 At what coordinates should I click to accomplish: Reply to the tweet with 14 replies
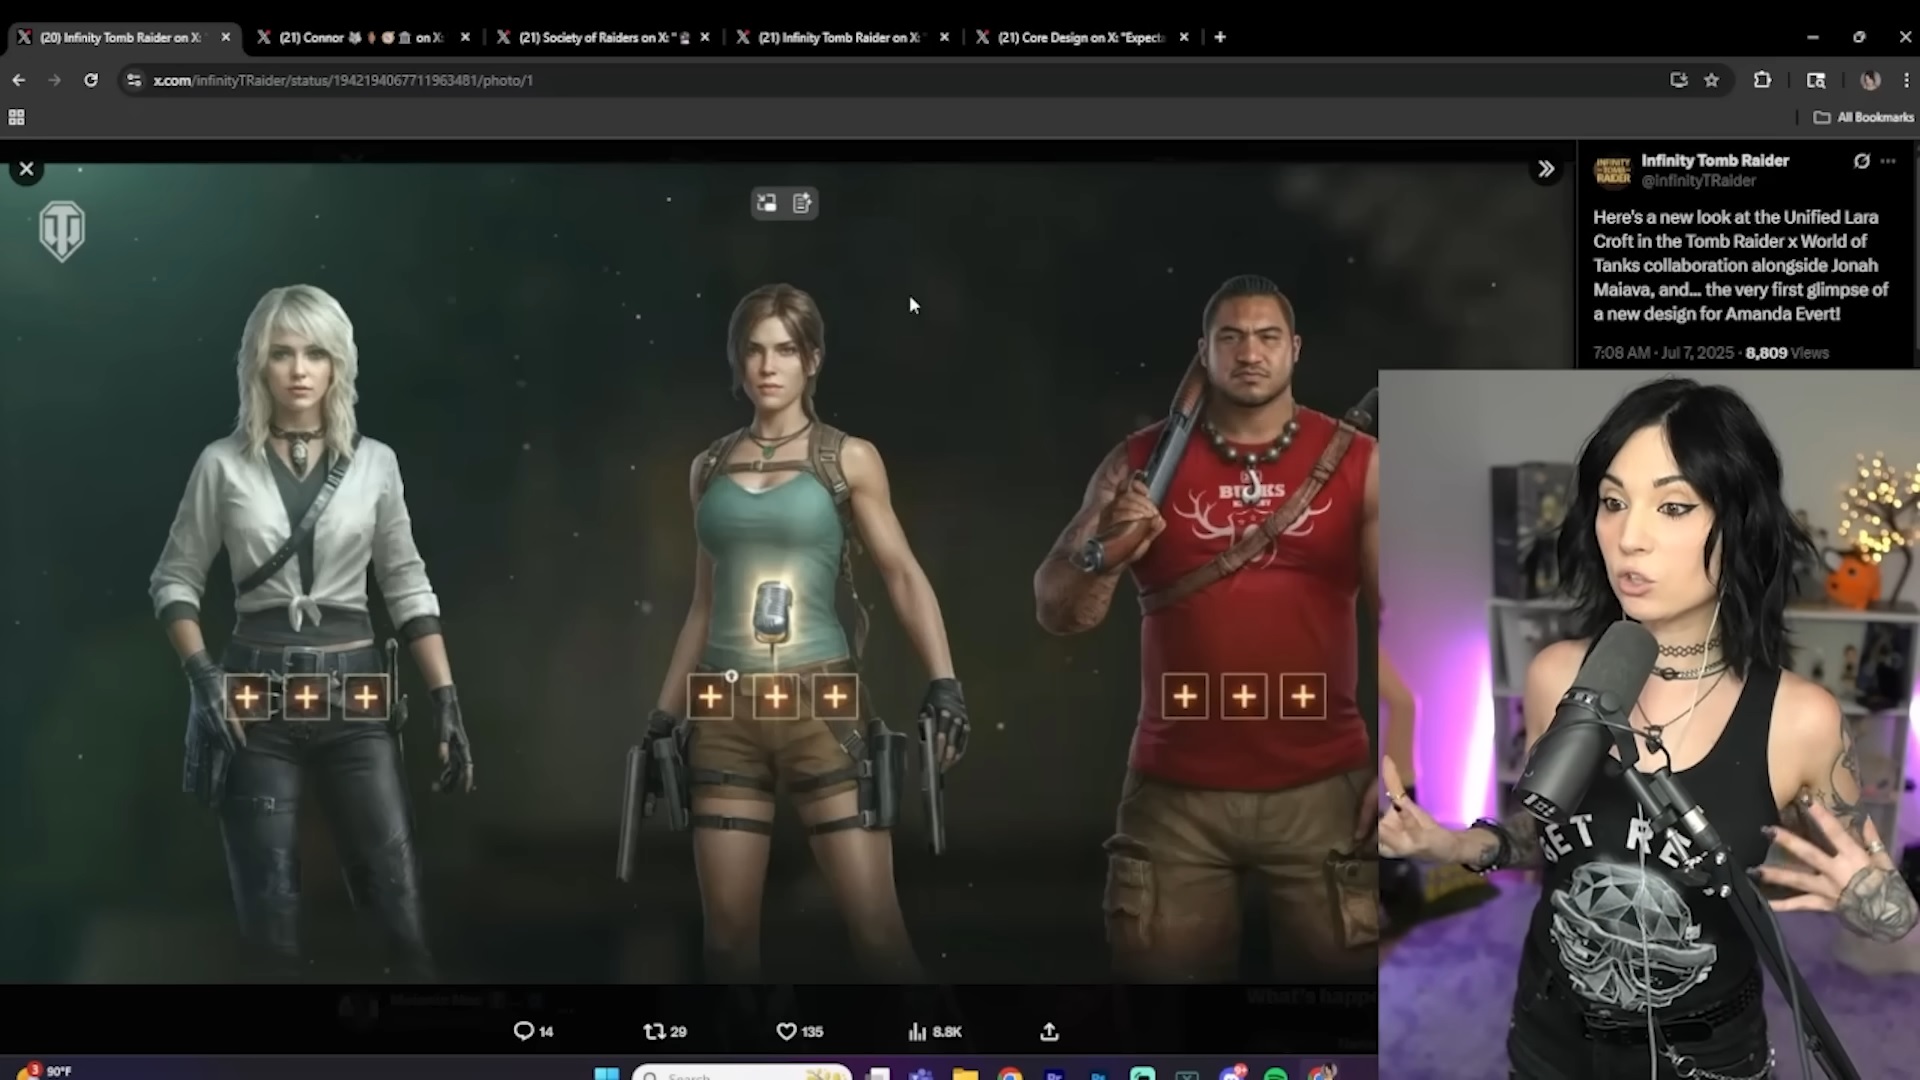(533, 1031)
